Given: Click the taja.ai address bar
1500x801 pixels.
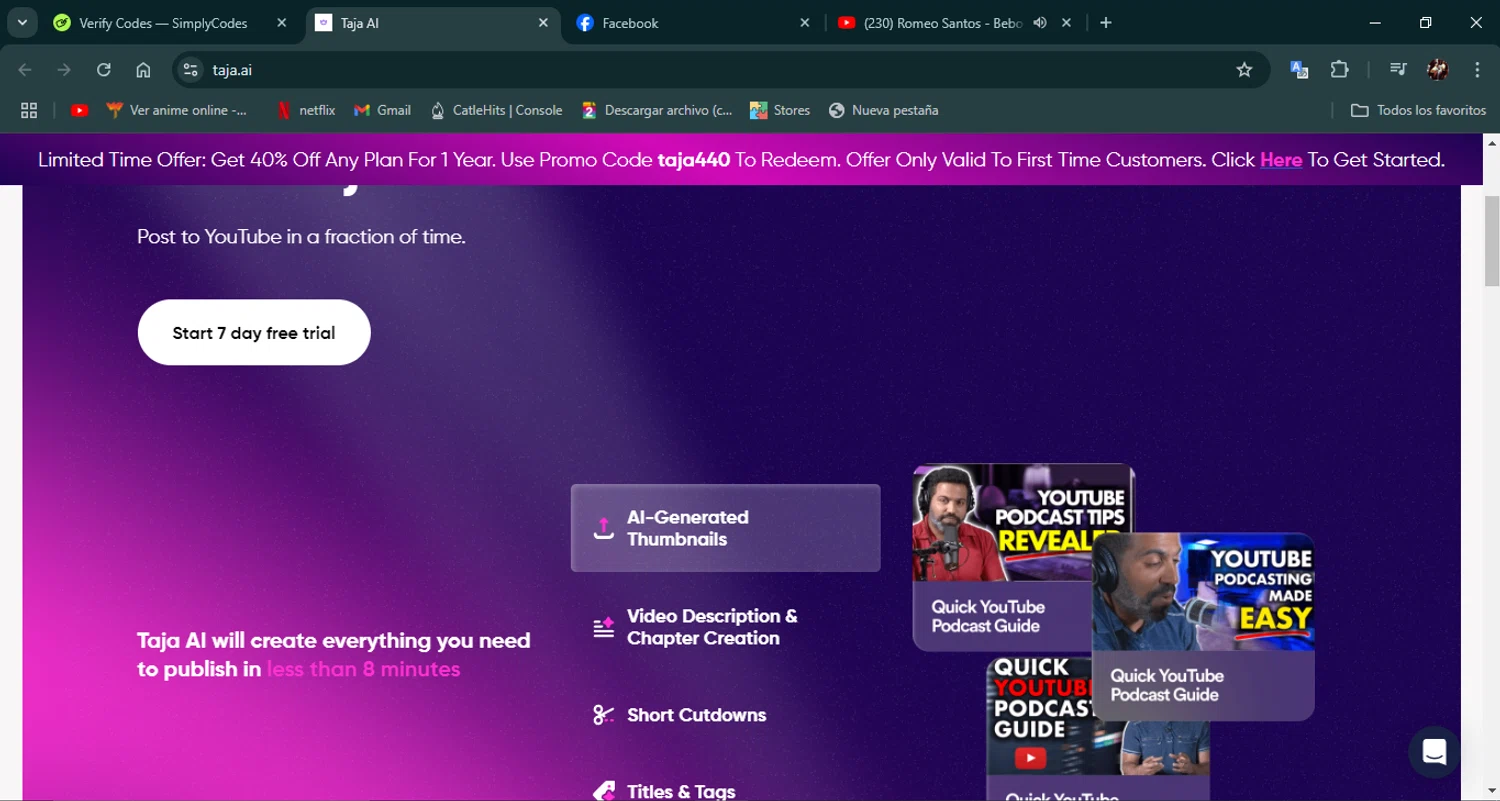Looking at the screenshot, I should (x=720, y=70).
